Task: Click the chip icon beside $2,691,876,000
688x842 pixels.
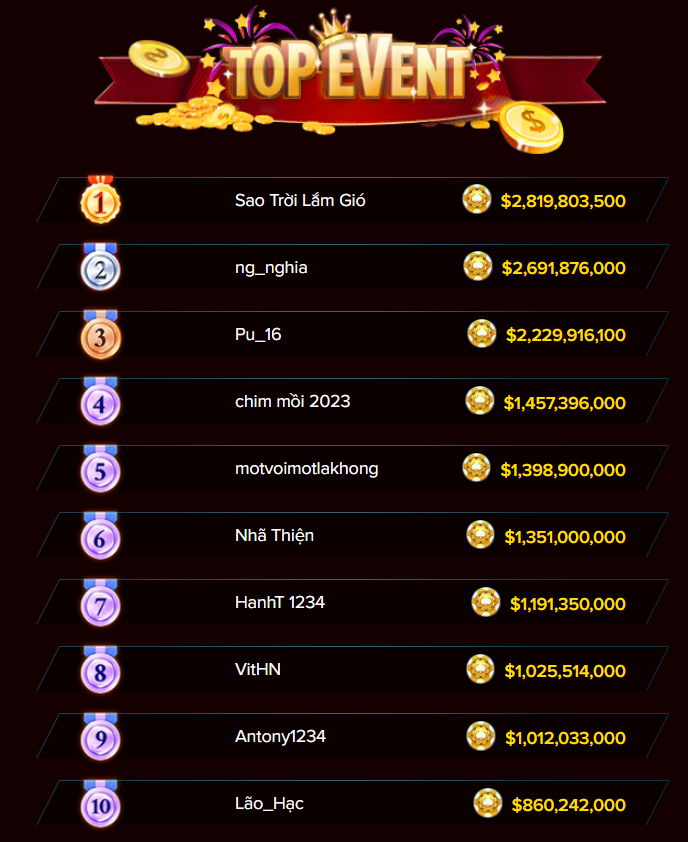Action: coord(477,266)
